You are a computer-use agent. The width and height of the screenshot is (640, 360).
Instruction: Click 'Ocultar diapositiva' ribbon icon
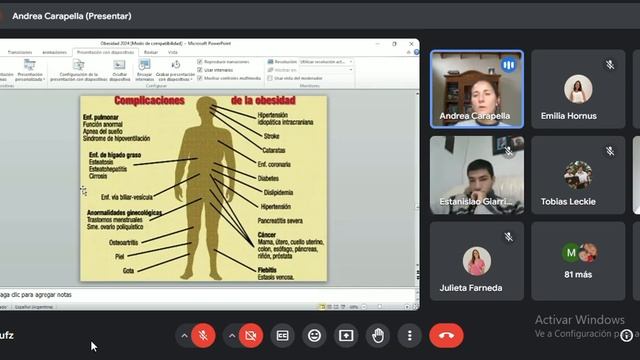120,70
